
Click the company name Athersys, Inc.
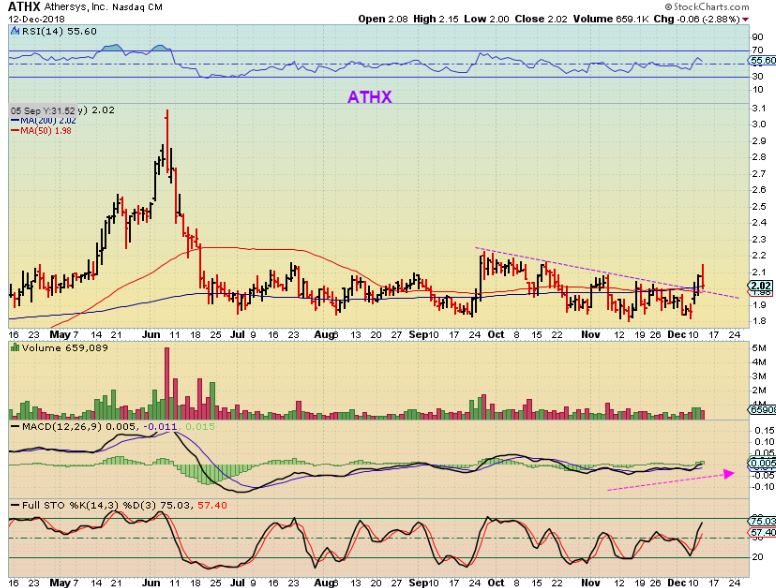click(75, 7)
